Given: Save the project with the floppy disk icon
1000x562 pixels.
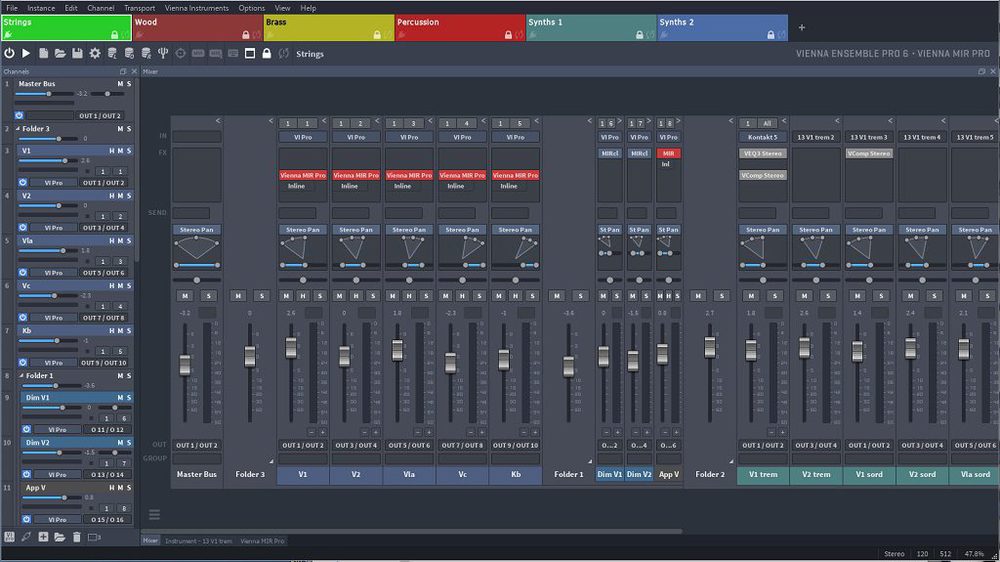Looking at the screenshot, I should click(x=77, y=54).
